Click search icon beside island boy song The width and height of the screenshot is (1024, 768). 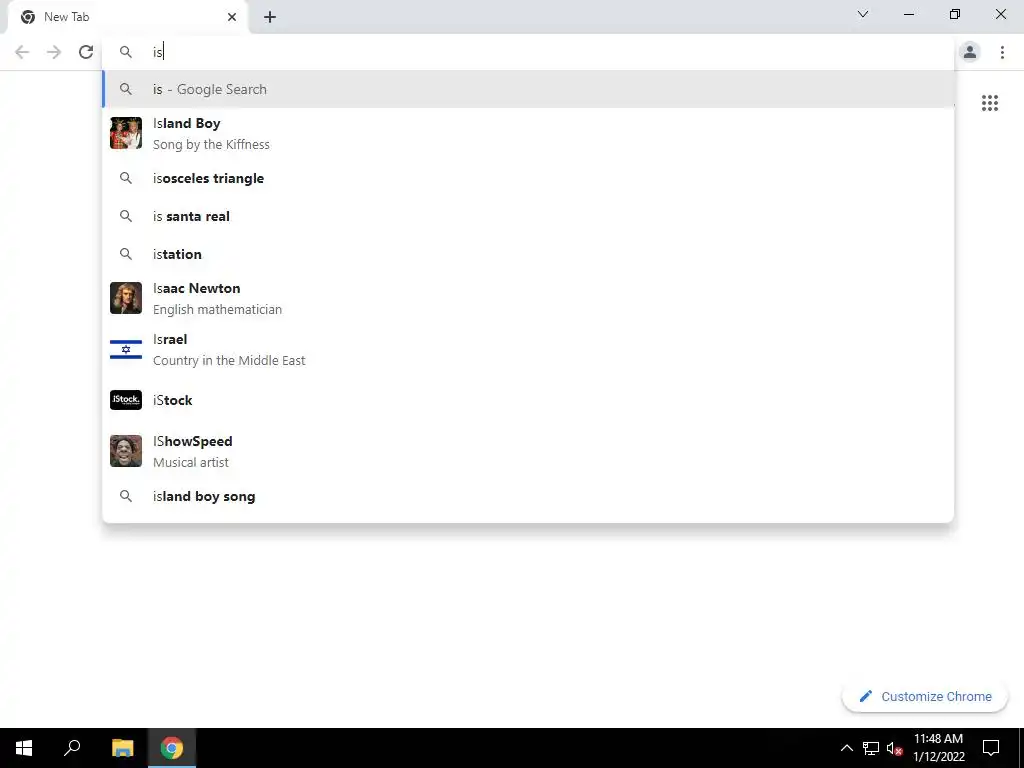[126, 496]
